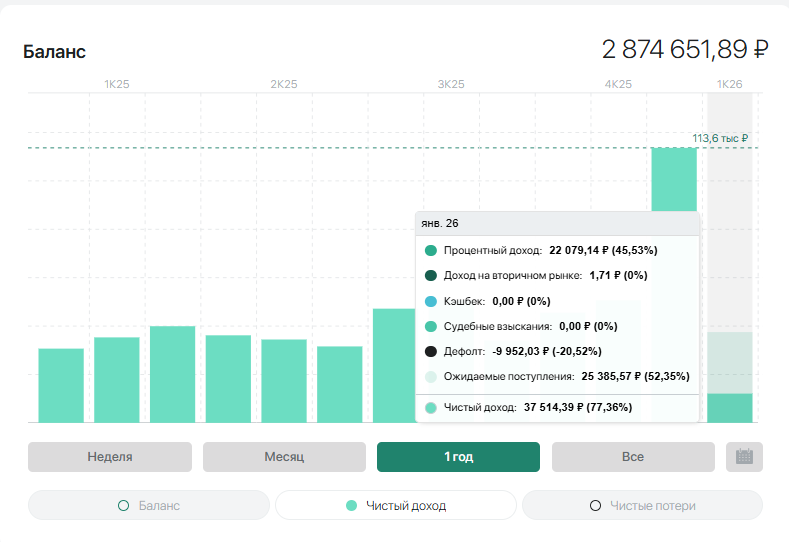The width and height of the screenshot is (789, 542).
Task: Click the total balance 2 874 651,89 ₽
Action: [x=685, y=49]
